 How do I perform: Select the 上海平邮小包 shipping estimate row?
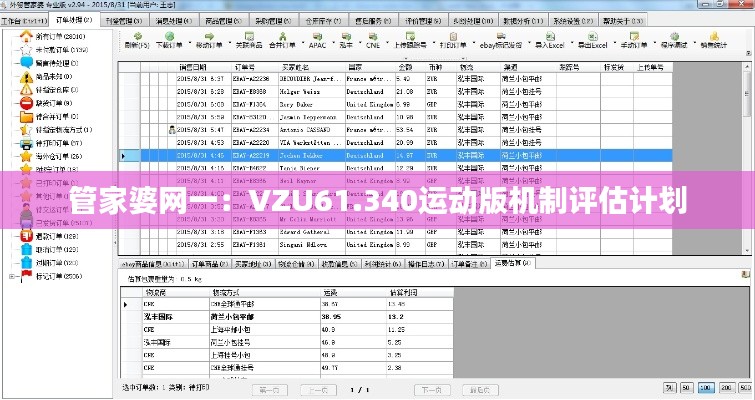coord(286,330)
